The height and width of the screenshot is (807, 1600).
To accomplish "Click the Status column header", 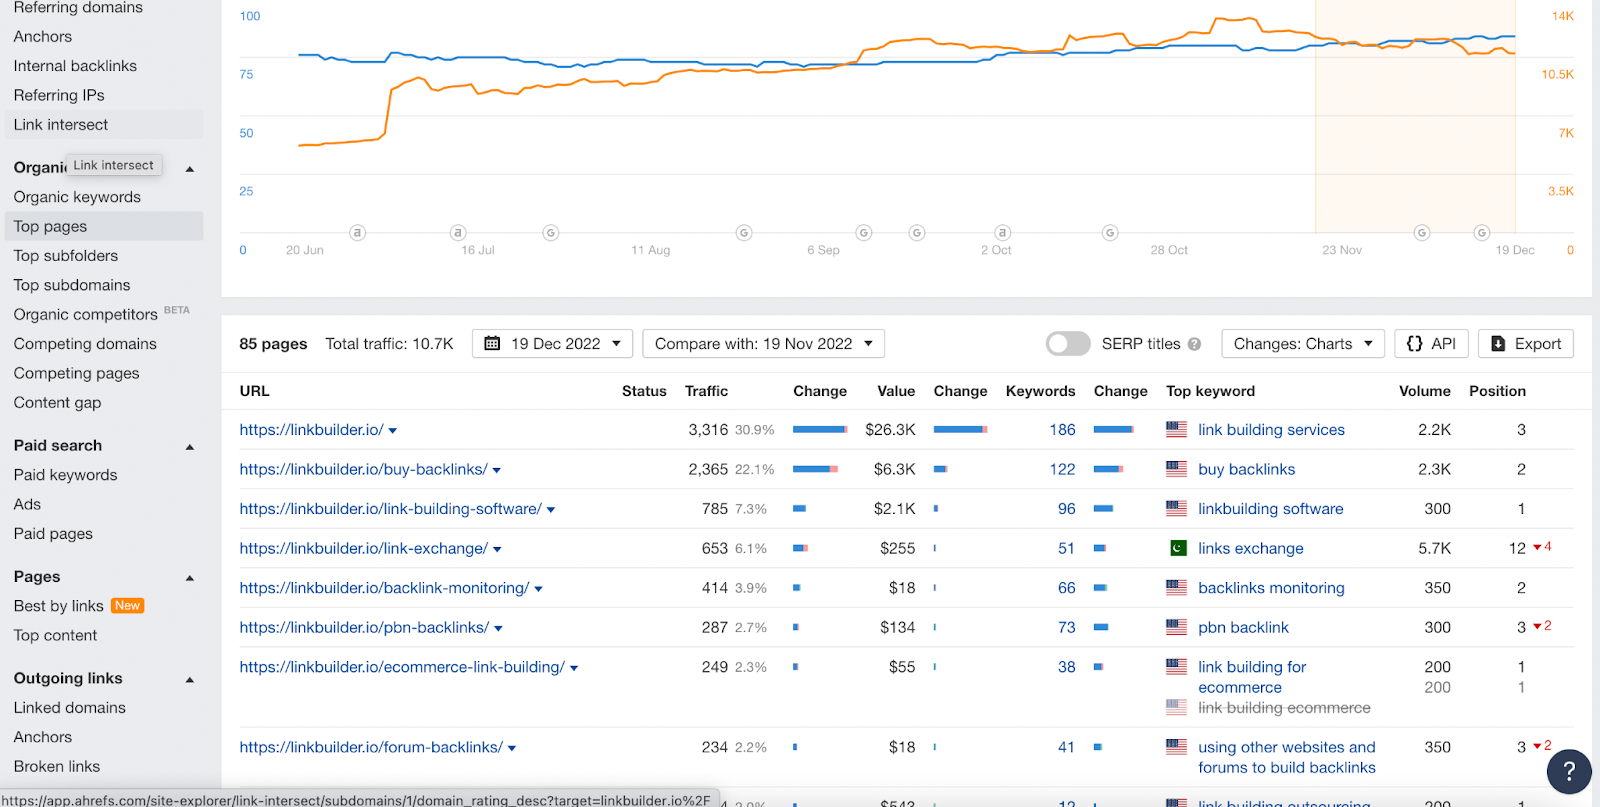I will click(x=644, y=391).
